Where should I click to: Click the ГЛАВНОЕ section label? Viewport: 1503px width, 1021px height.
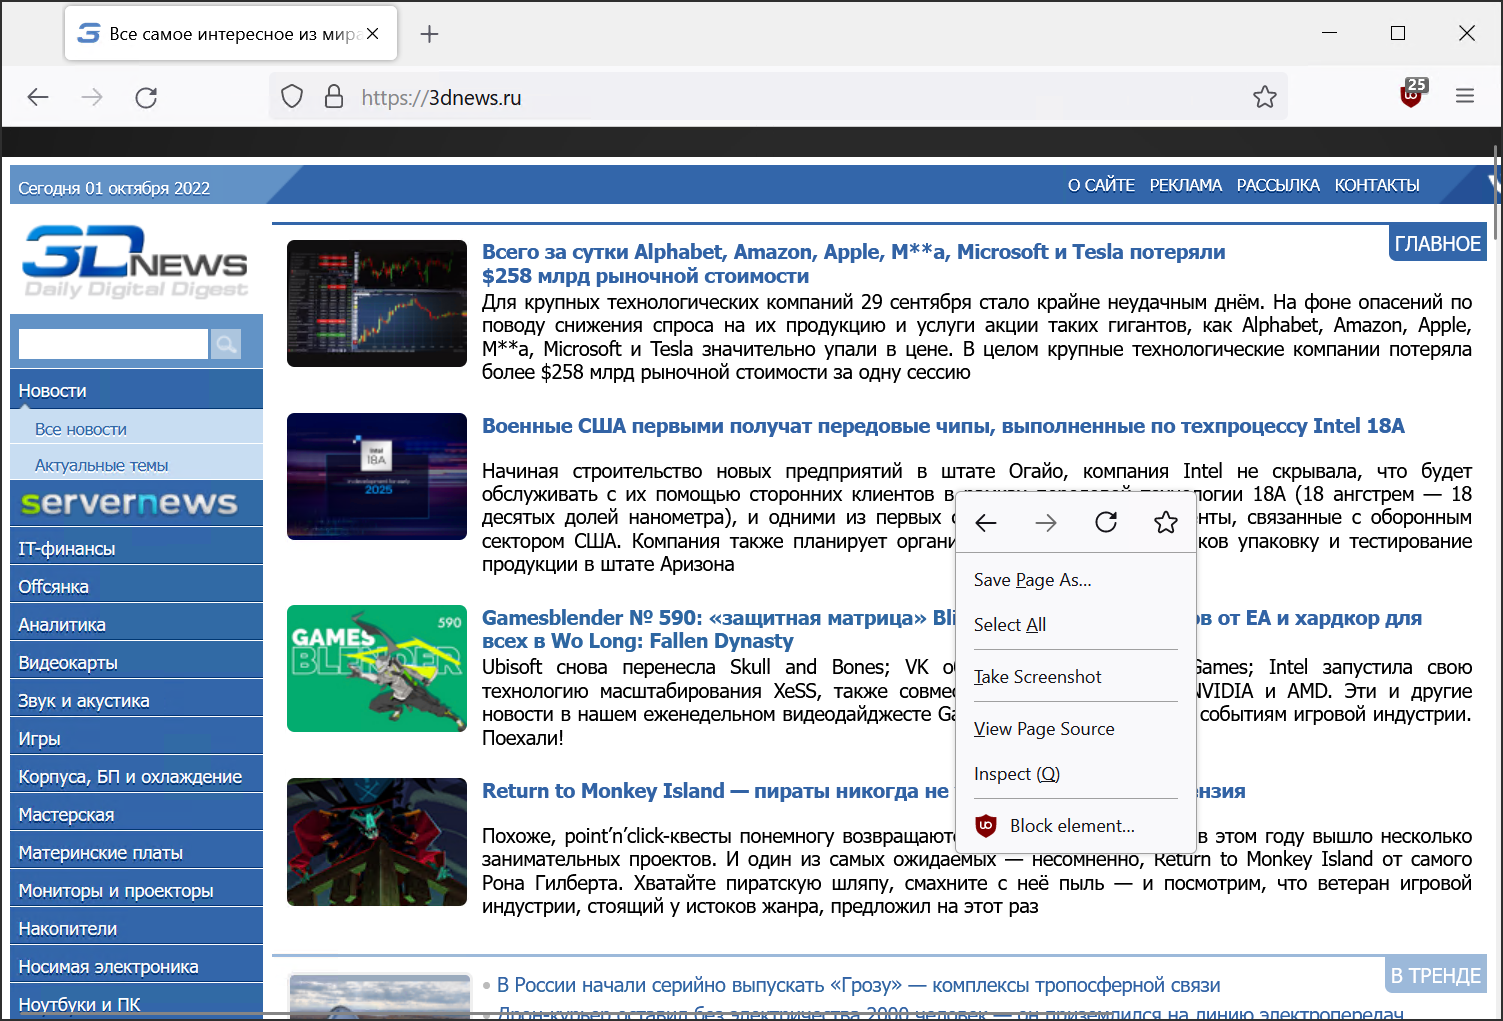pyautogui.click(x=1437, y=244)
